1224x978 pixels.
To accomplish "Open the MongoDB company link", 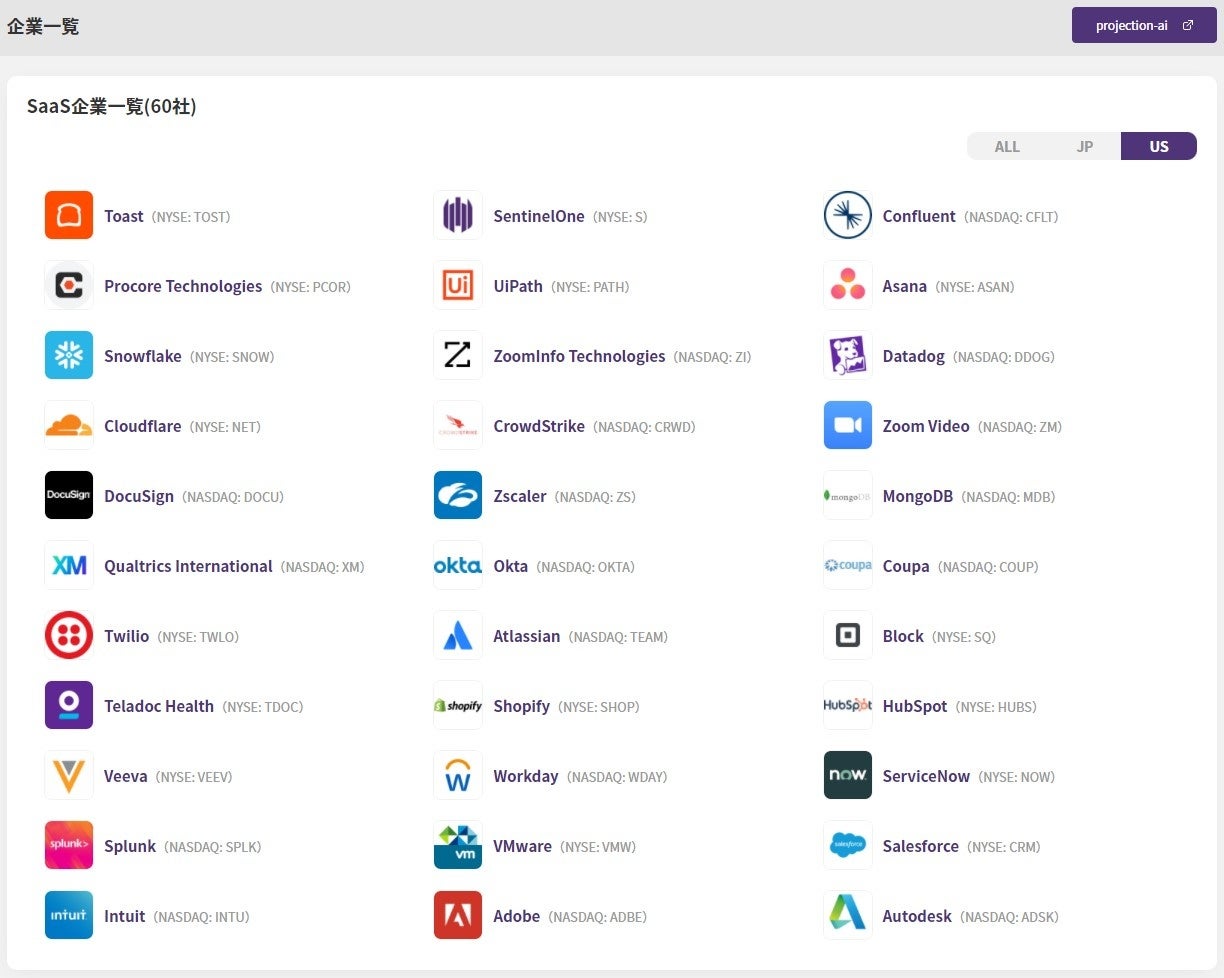I will coord(918,496).
